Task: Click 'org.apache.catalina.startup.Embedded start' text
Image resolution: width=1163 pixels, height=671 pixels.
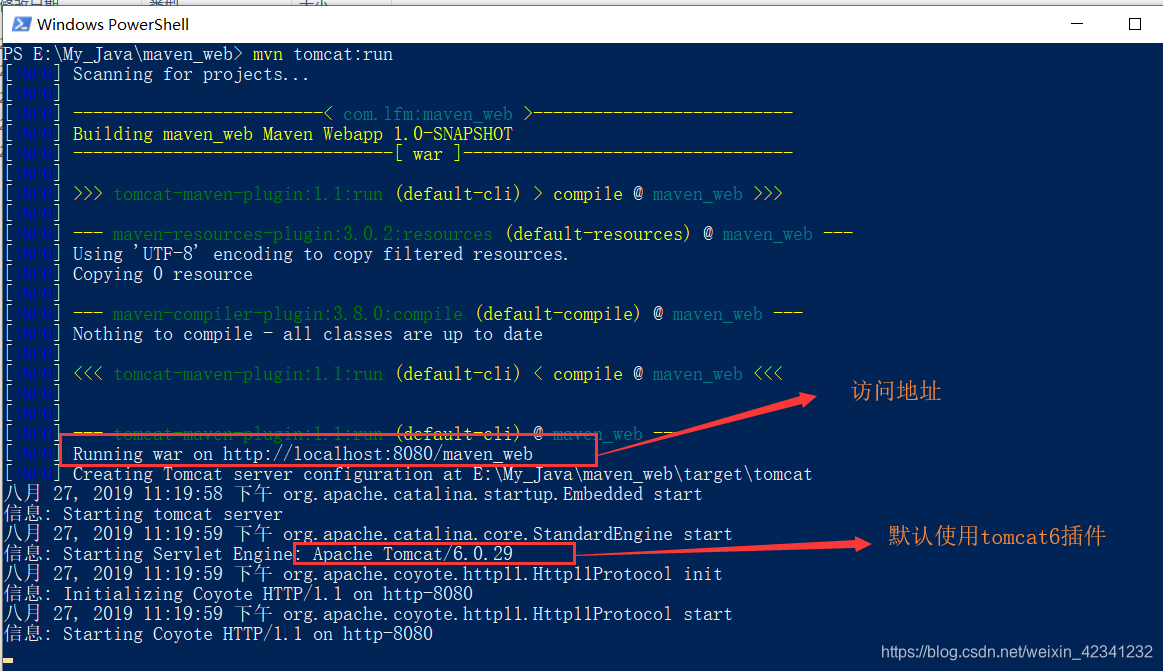Action: tap(492, 494)
